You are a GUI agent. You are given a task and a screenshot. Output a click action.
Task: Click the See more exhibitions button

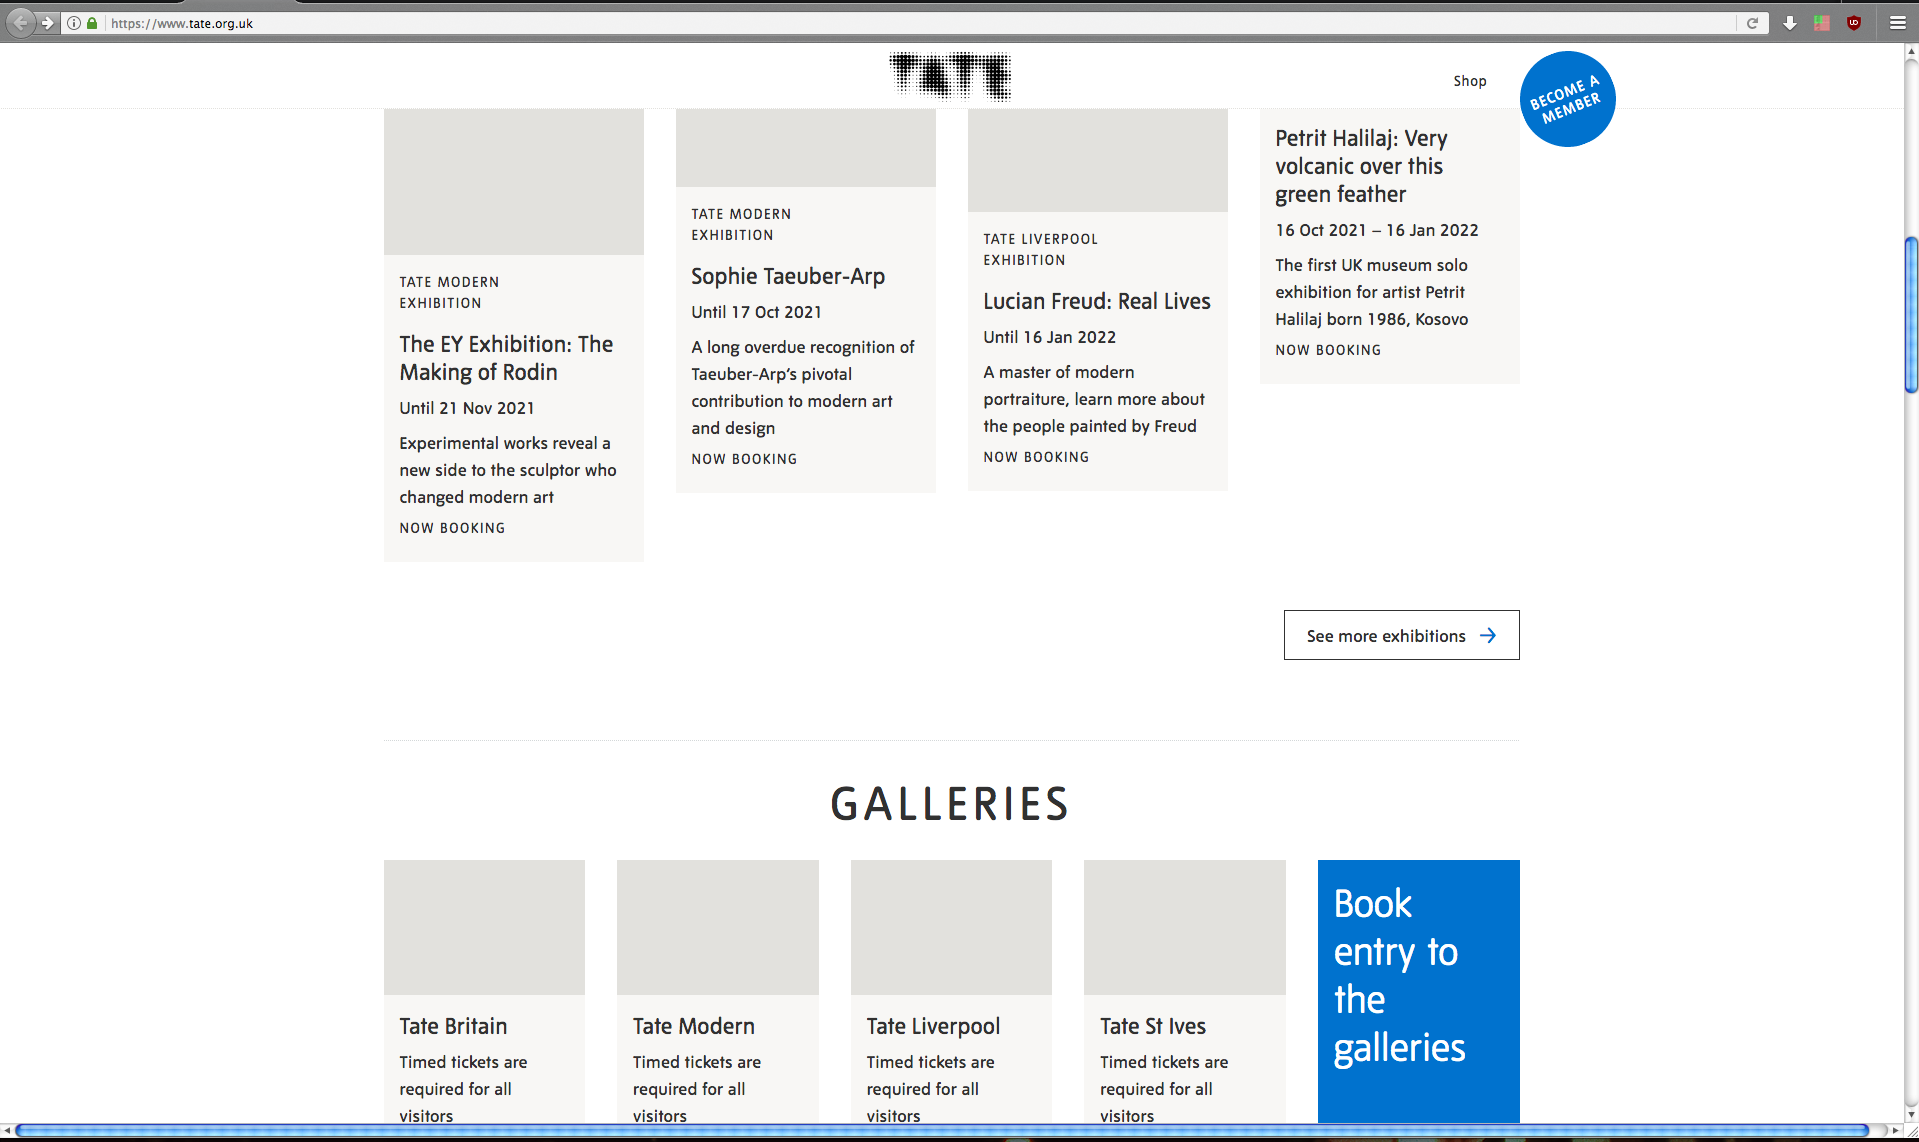point(1401,635)
